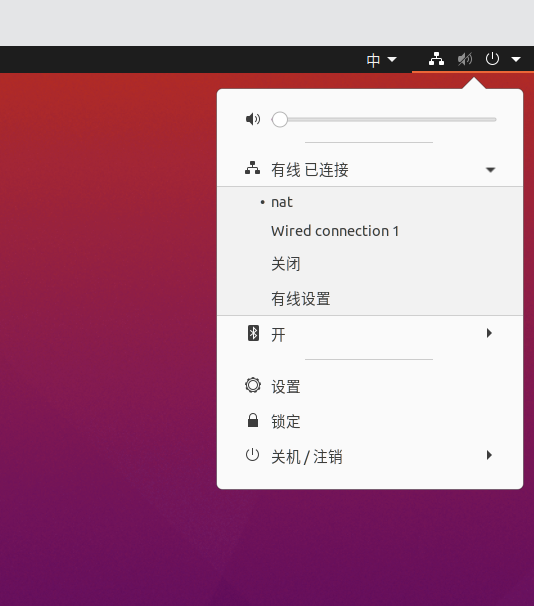Click the Bluetooth icon
This screenshot has height=606, width=534.
coord(253,333)
